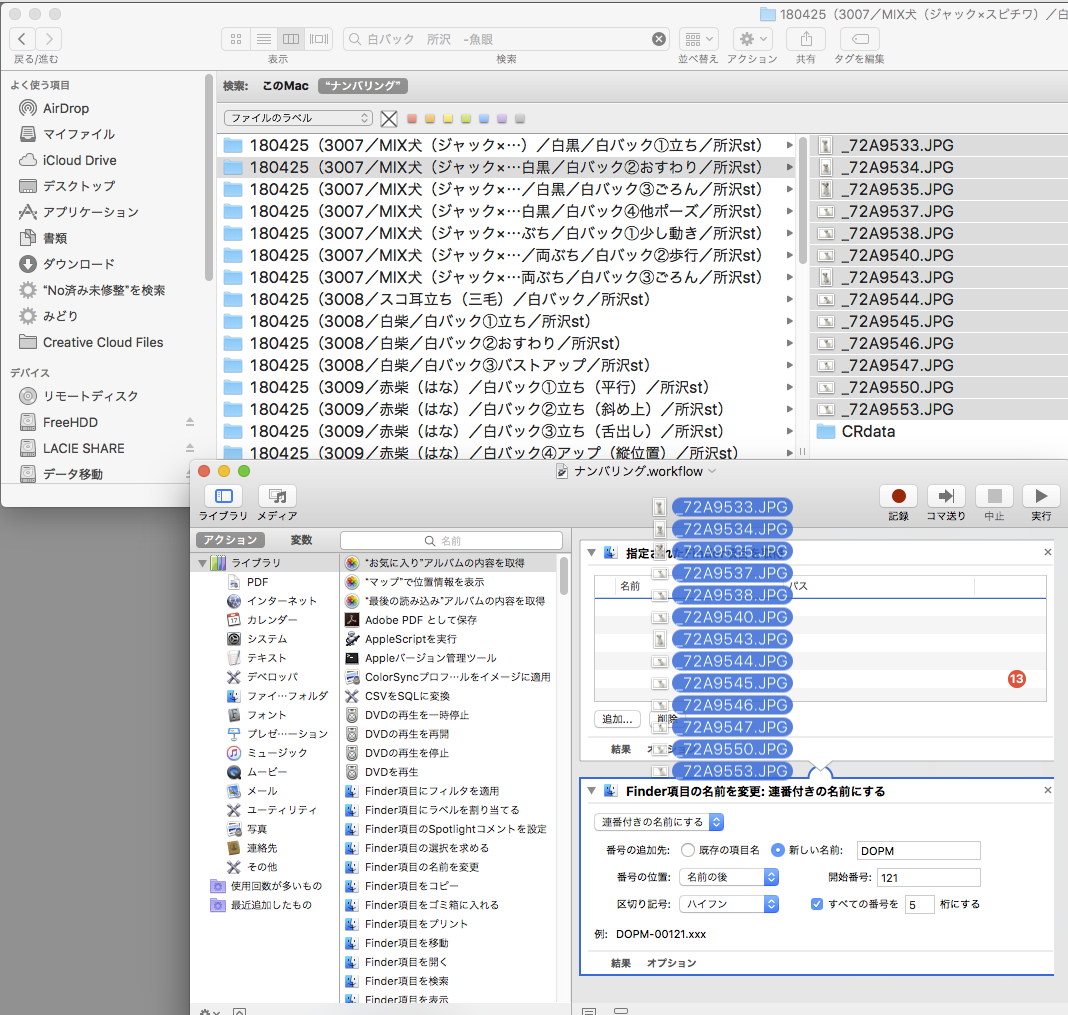Select the new name radio button
Viewport: 1068px width, 1015px height.
tap(778, 850)
